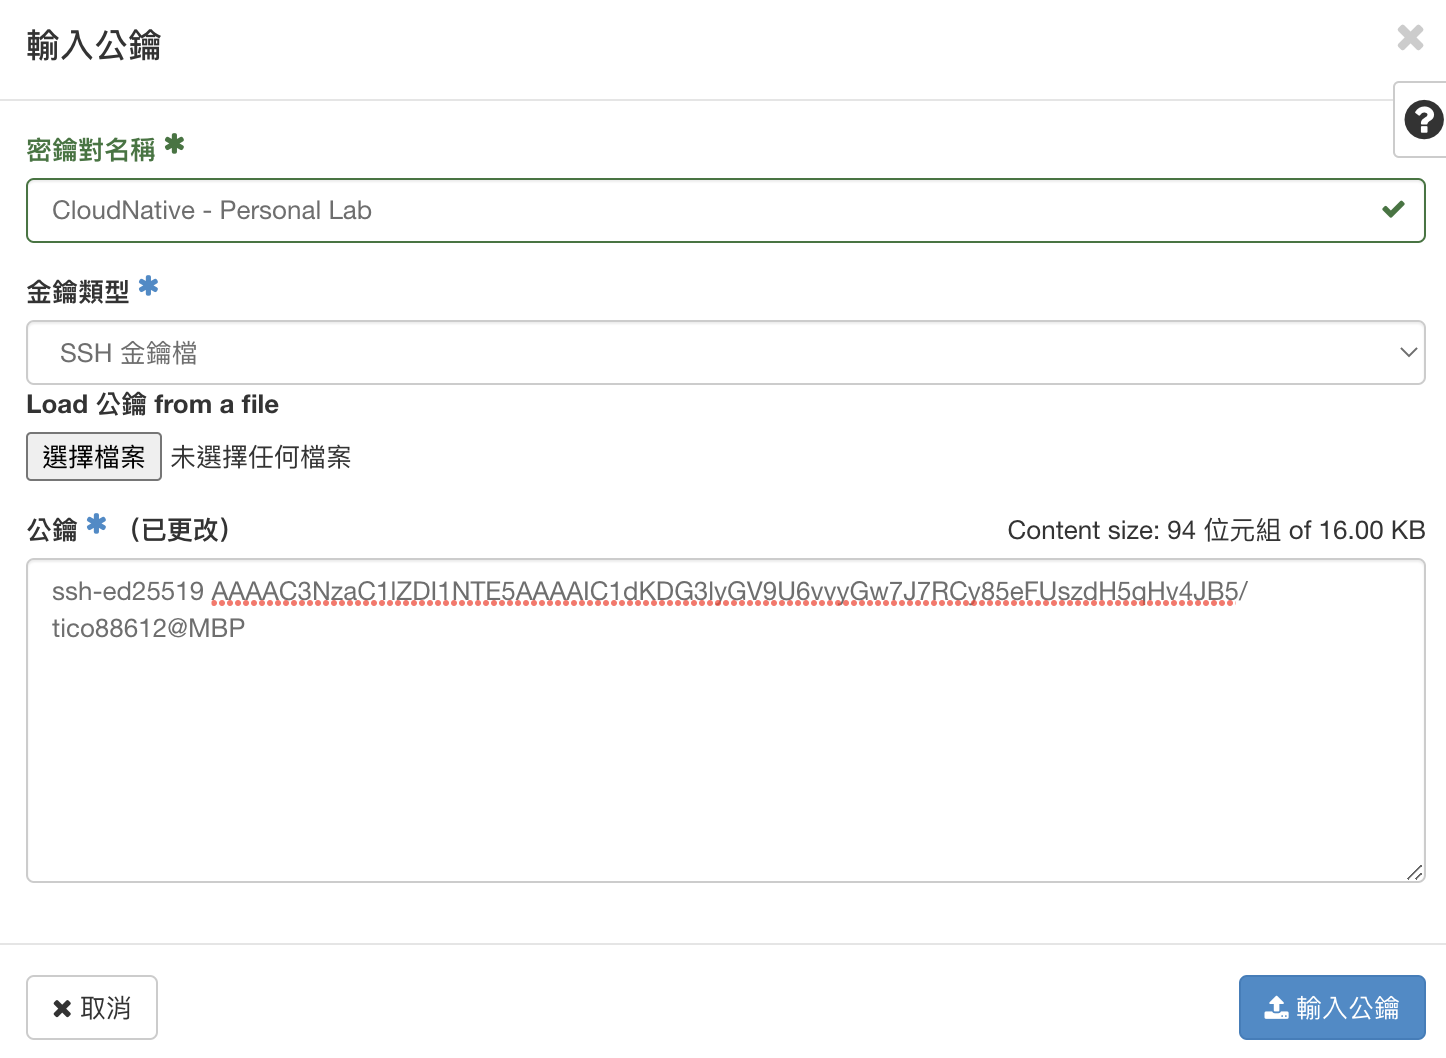Click the green checkmark in the name field
Viewport: 1446px width, 1058px height.
click(x=1393, y=210)
